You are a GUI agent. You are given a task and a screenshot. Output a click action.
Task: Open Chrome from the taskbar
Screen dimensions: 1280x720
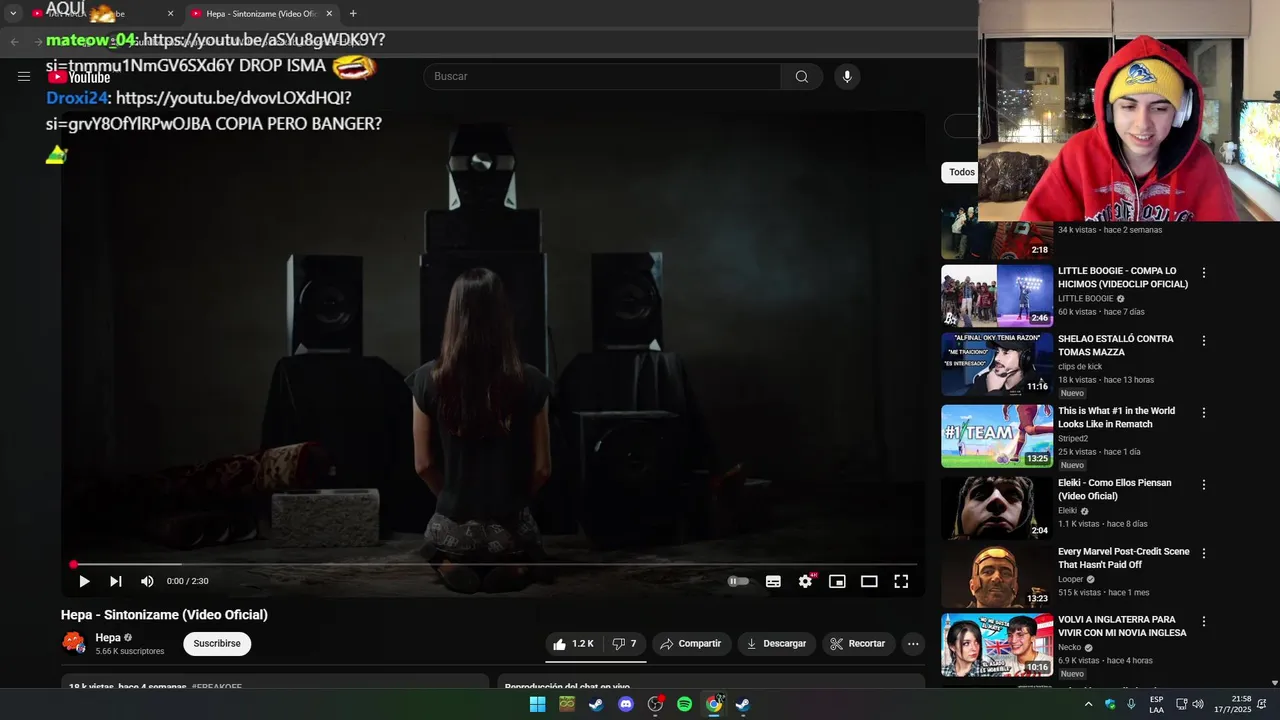coord(714,704)
